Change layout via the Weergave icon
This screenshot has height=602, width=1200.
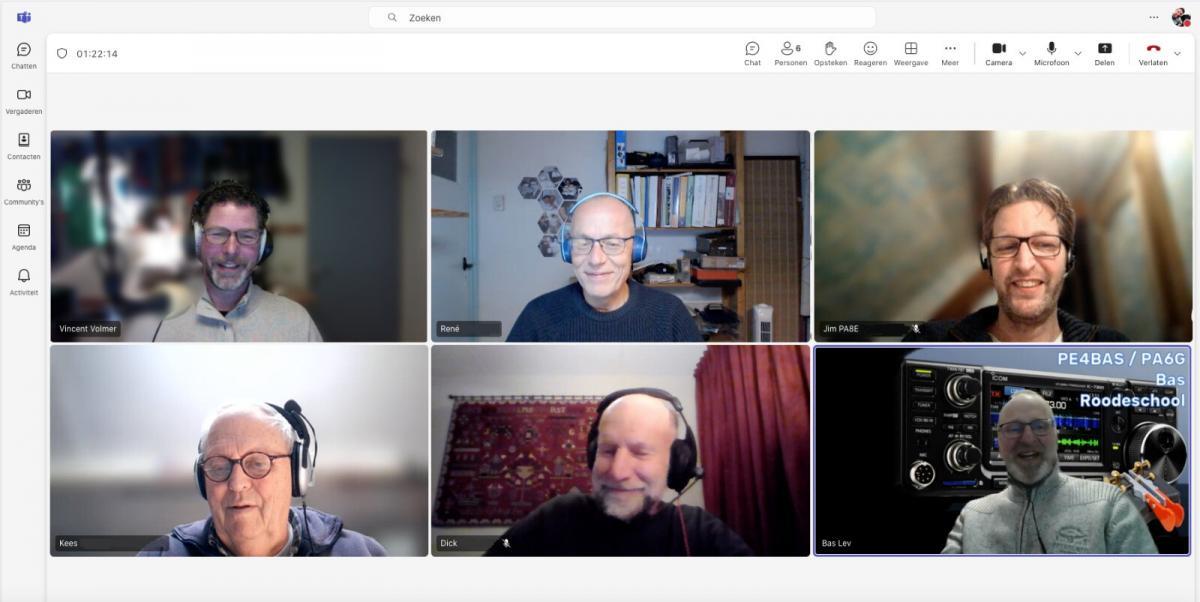click(x=910, y=53)
